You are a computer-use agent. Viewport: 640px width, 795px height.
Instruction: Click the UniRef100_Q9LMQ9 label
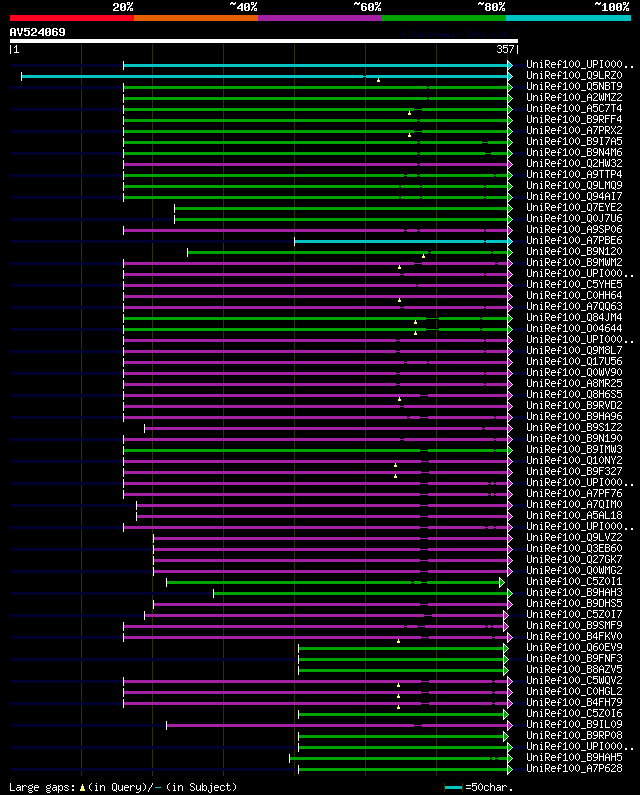(x=574, y=186)
